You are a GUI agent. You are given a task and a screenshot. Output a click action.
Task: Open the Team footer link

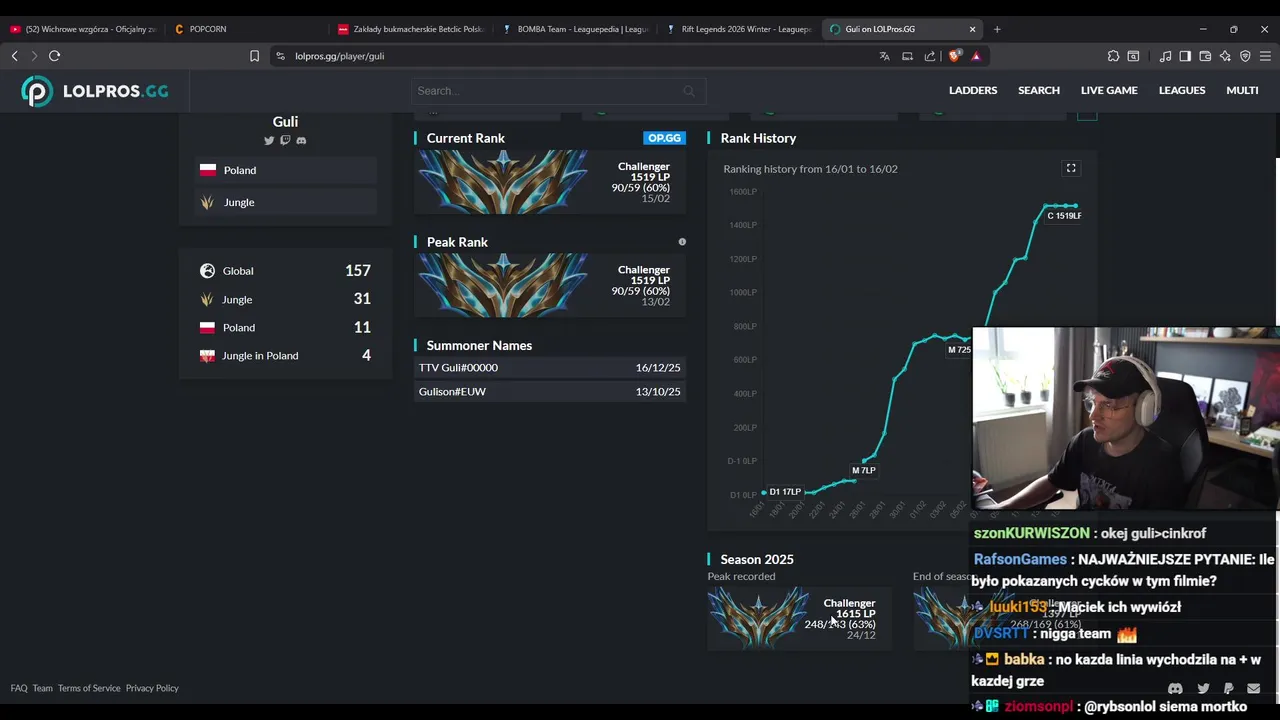(x=42, y=688)
